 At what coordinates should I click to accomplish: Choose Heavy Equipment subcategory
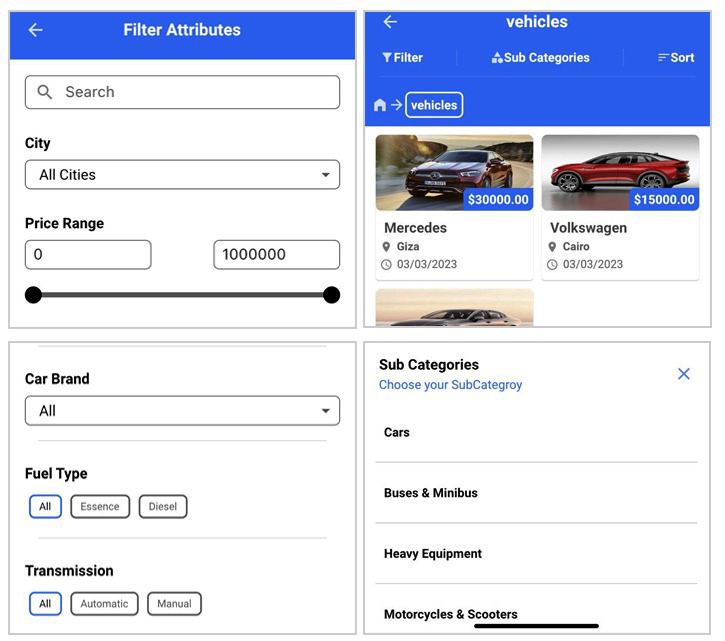[536, 554]
